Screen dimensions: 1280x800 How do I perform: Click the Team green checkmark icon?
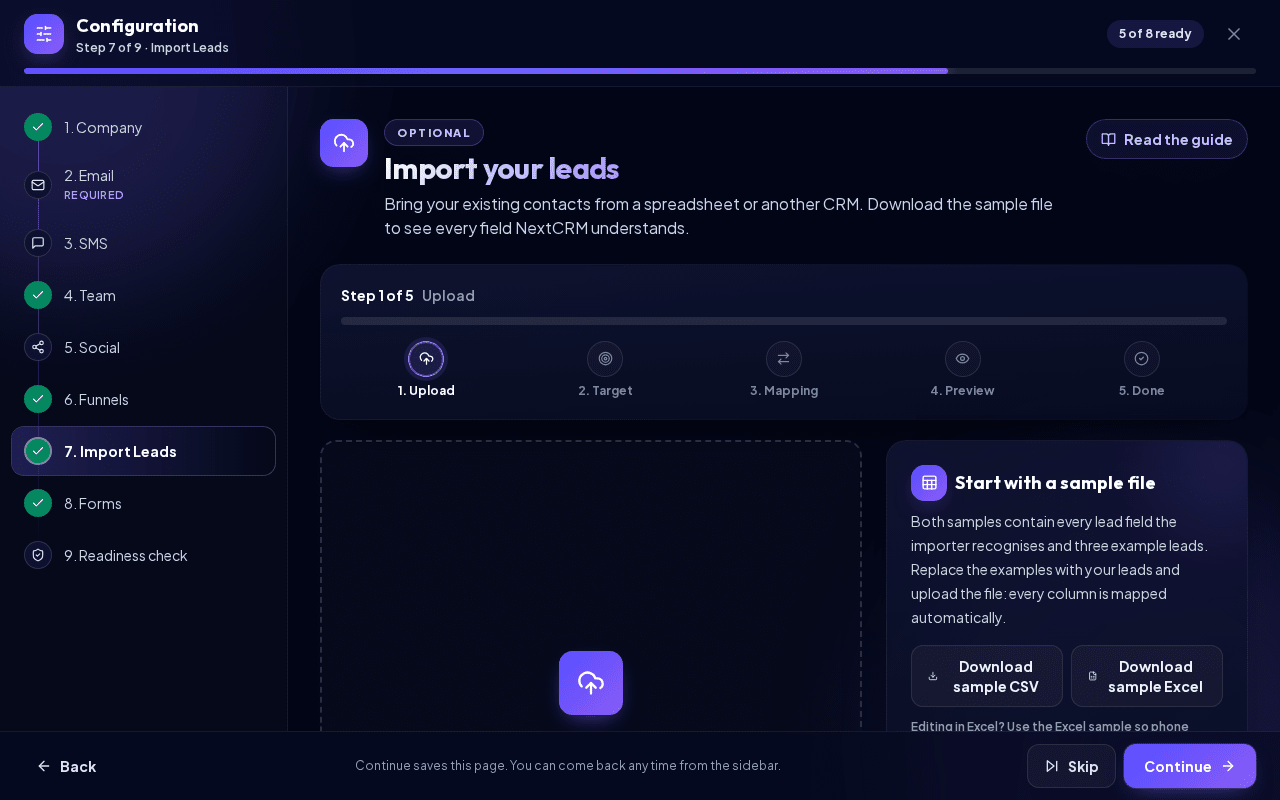tap(38, 295)
